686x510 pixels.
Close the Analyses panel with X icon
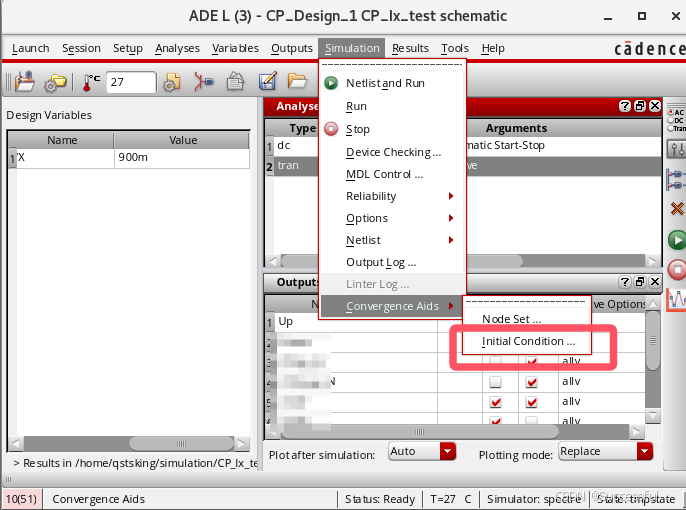click(654, 106)
